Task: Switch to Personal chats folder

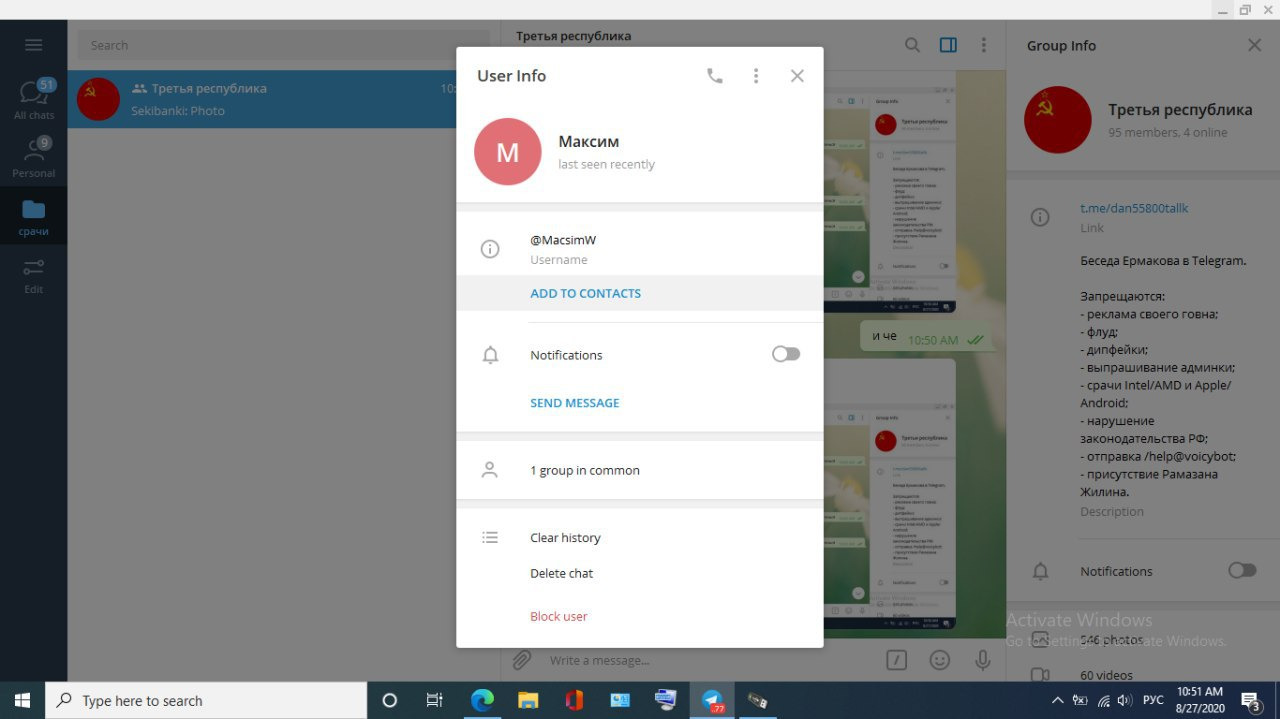Action: tap(34, 157)
